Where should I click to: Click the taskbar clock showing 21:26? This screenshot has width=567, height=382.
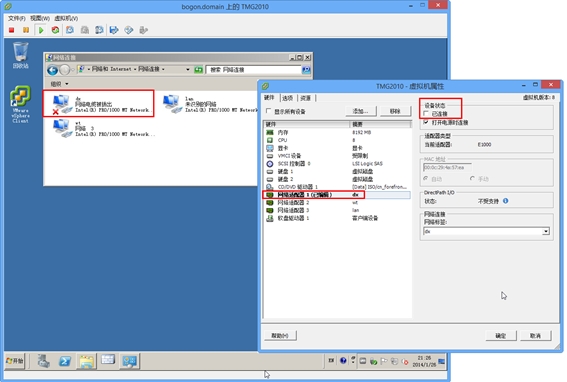tap(424, 361)
